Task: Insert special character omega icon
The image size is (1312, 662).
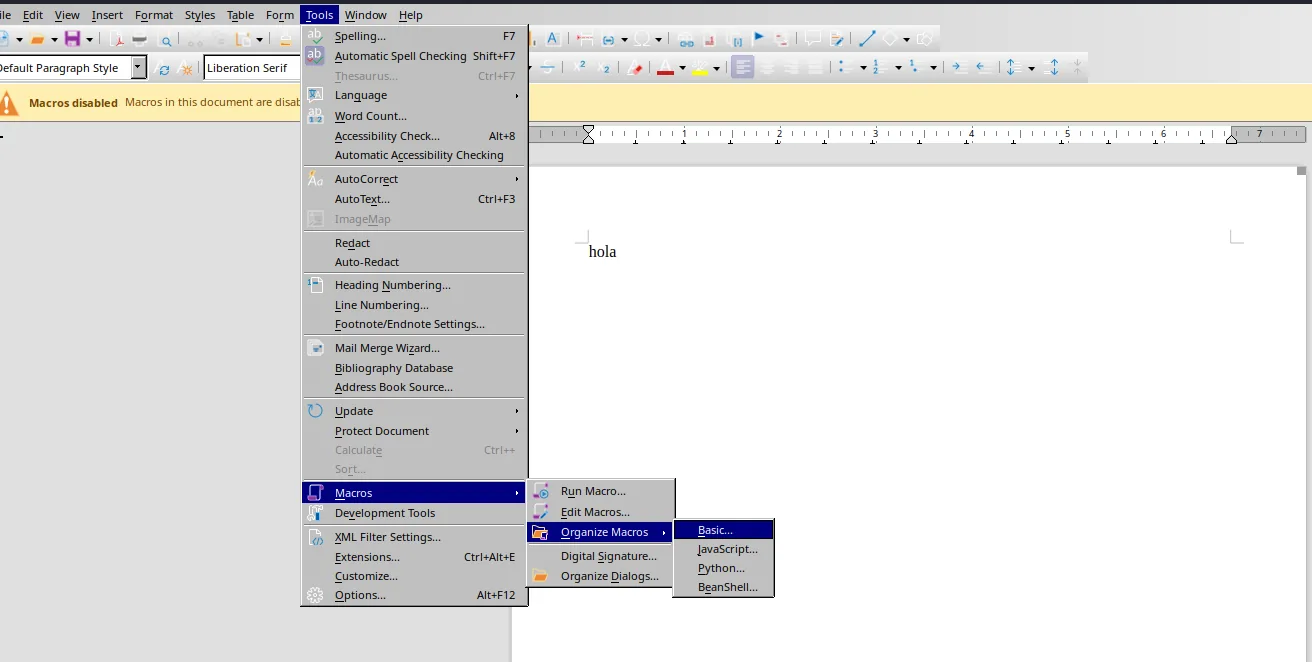Action: [x=641, y=39]
